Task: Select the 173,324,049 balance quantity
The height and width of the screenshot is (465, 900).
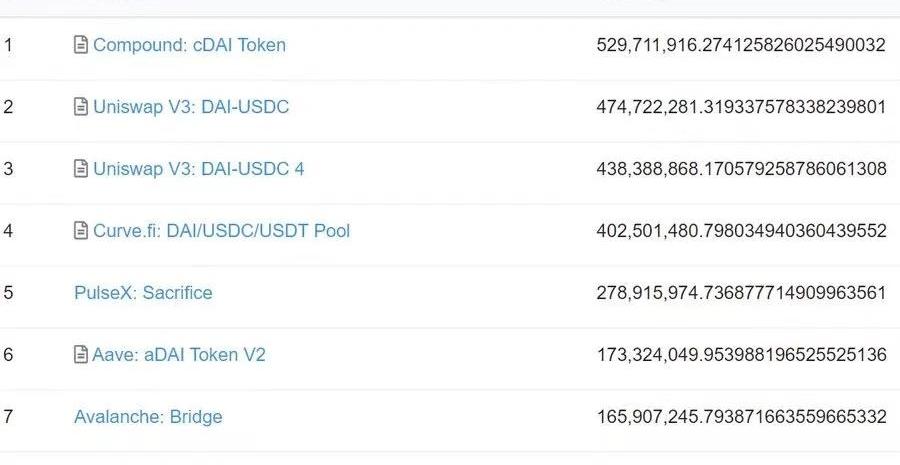Action: coord(742,355)
